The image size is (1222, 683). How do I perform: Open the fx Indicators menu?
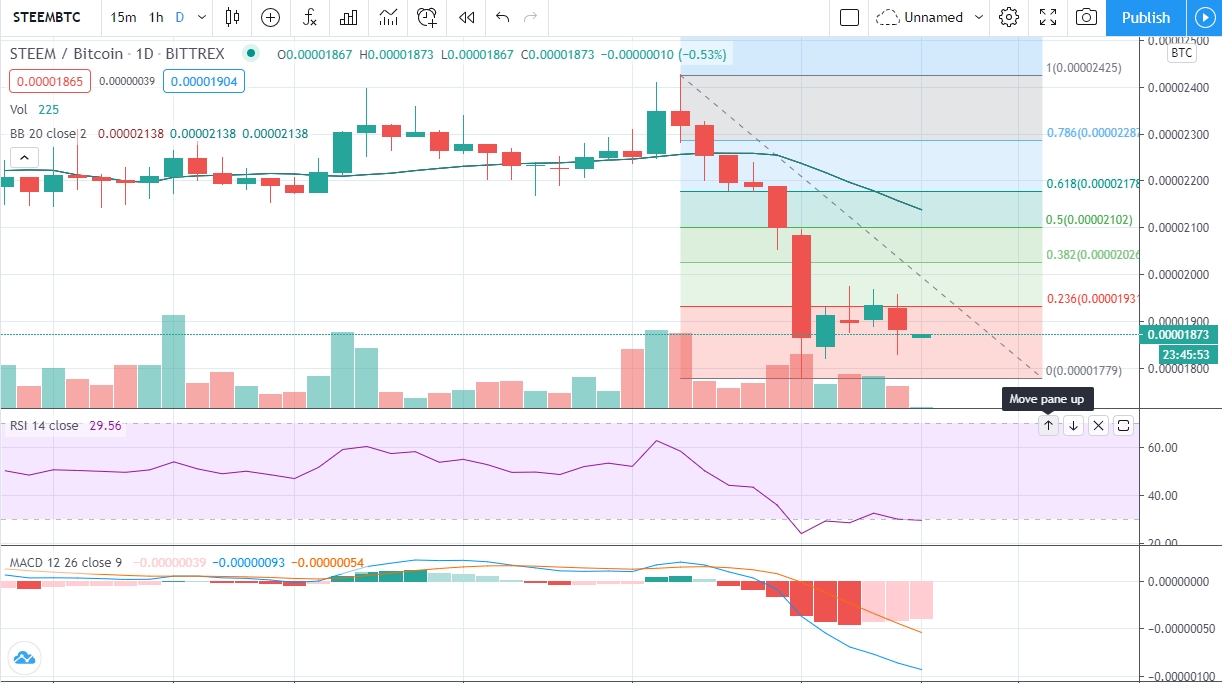click(310, 17)
